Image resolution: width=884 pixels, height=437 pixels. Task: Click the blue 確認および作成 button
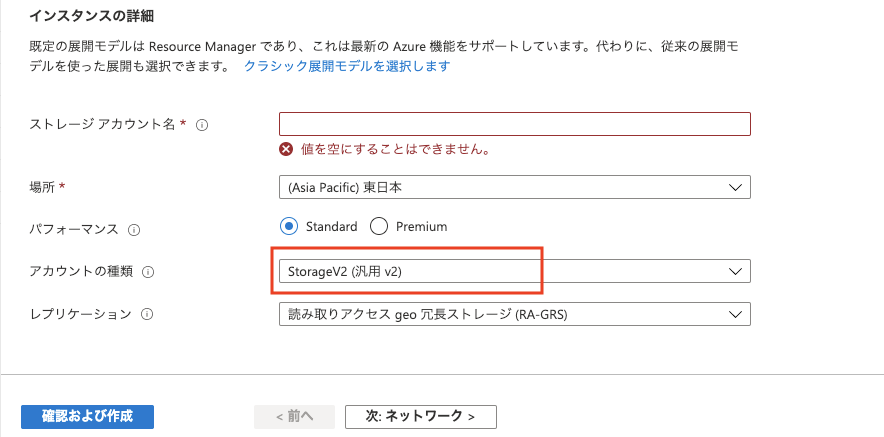[87, 417]
